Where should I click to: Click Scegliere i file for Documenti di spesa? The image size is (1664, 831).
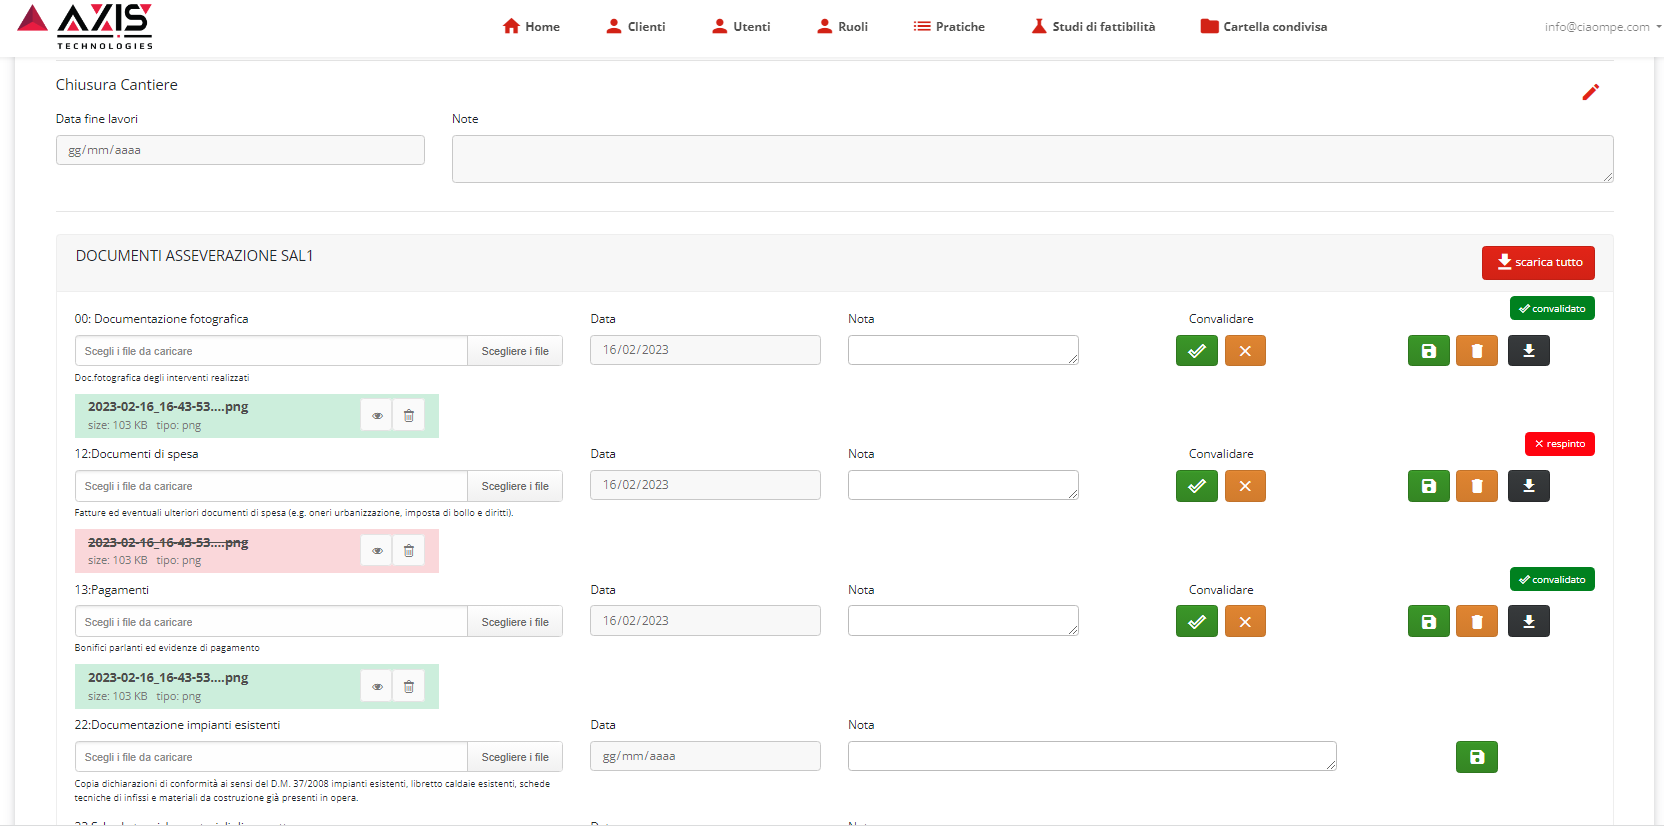click(515, 486)
